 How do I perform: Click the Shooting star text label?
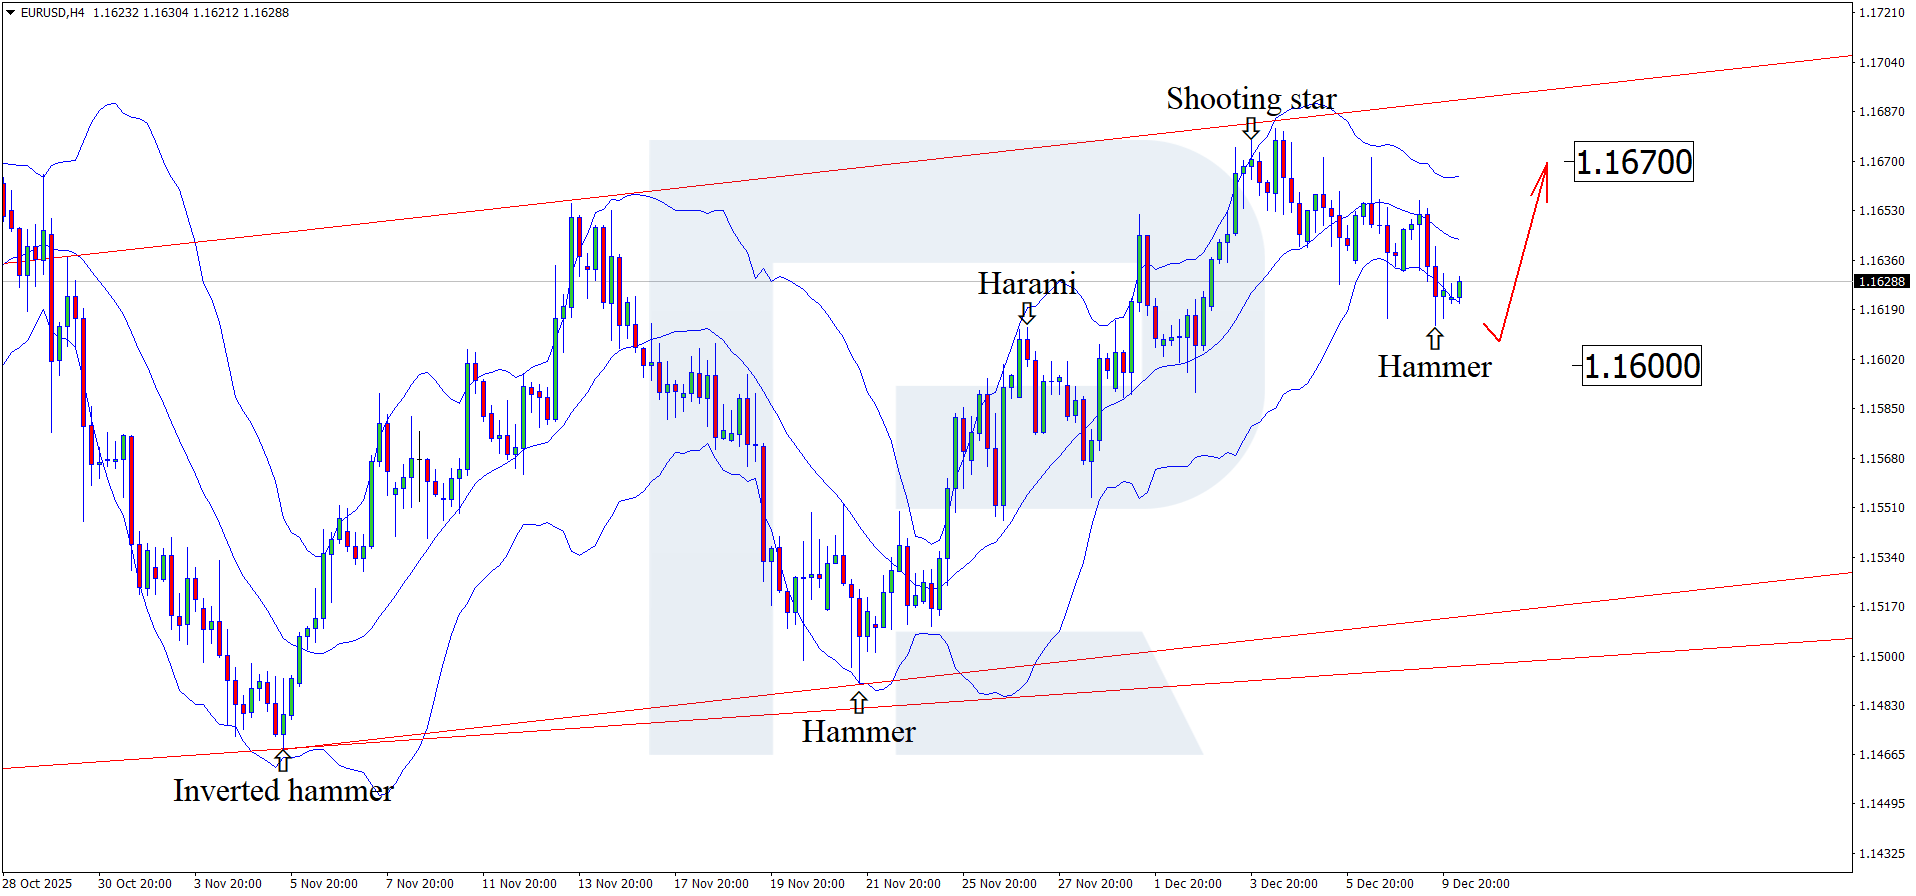1251,99
